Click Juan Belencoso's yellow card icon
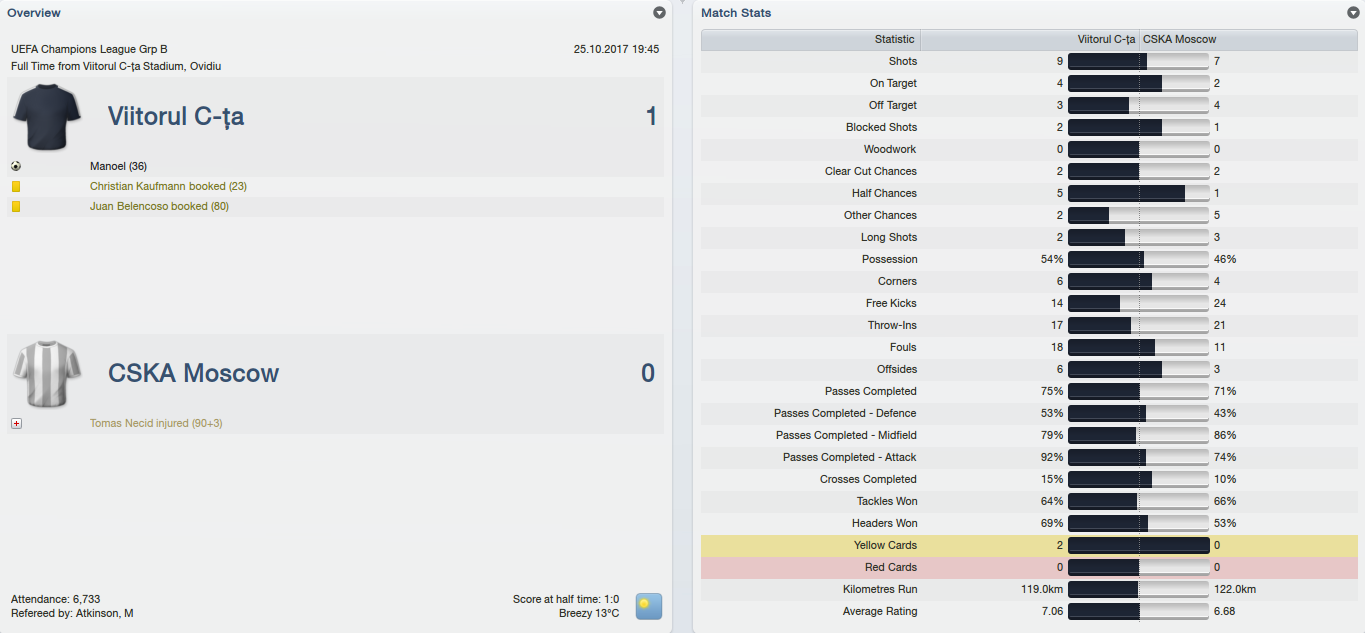 (x=16, y=206)
